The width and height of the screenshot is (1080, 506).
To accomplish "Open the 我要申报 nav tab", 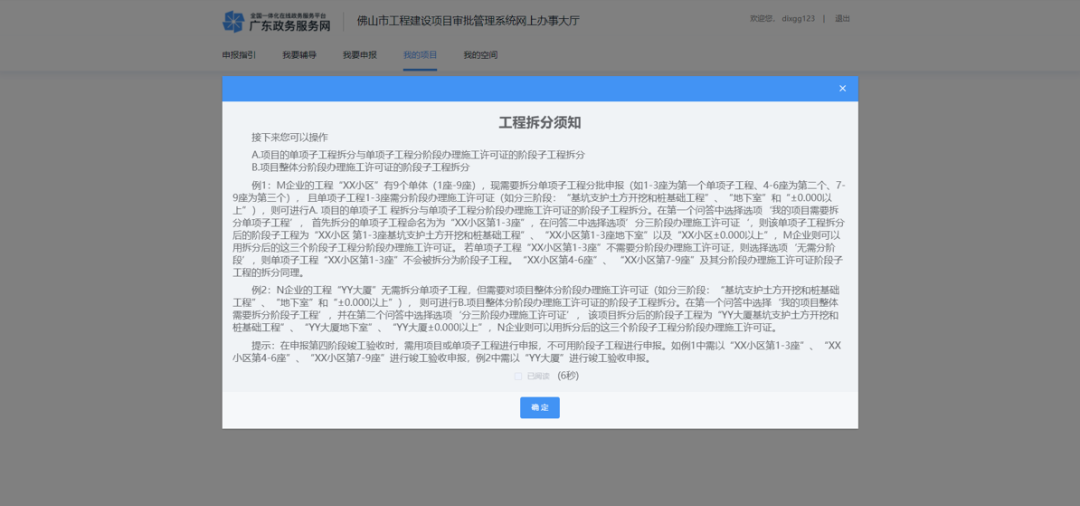I will tap(360, 55).
